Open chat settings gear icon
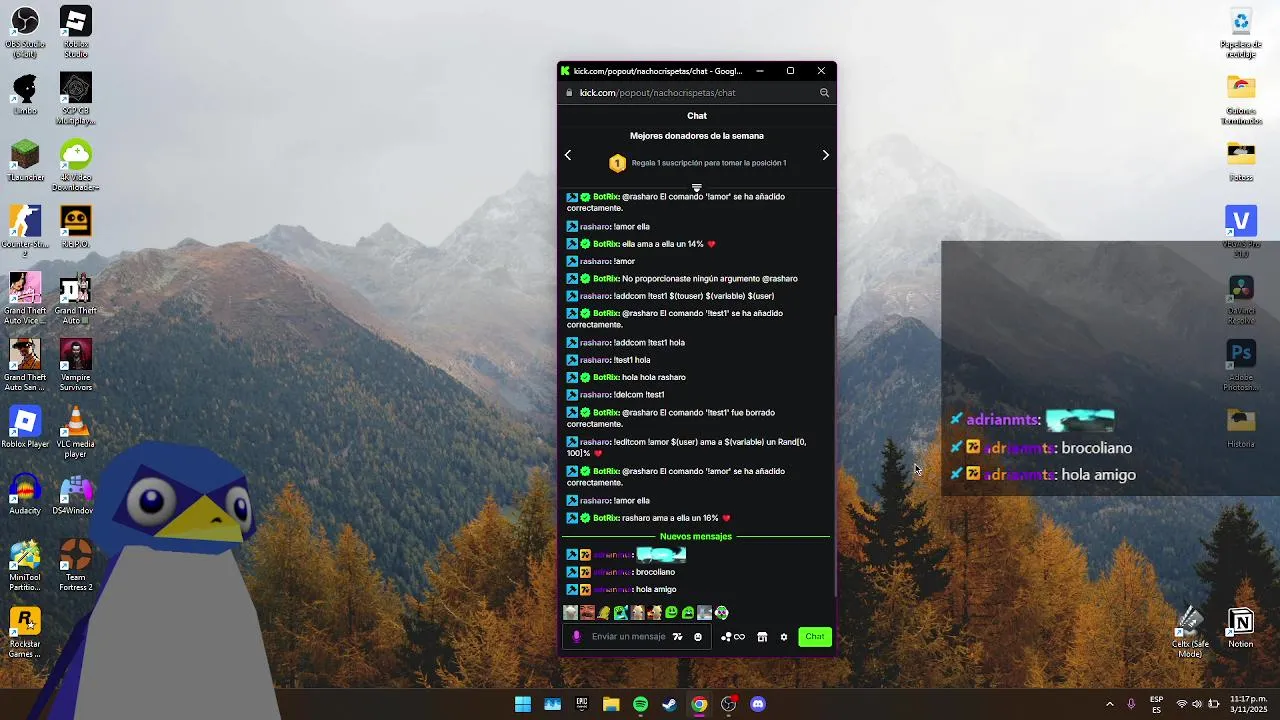 (x=784, y=637)
